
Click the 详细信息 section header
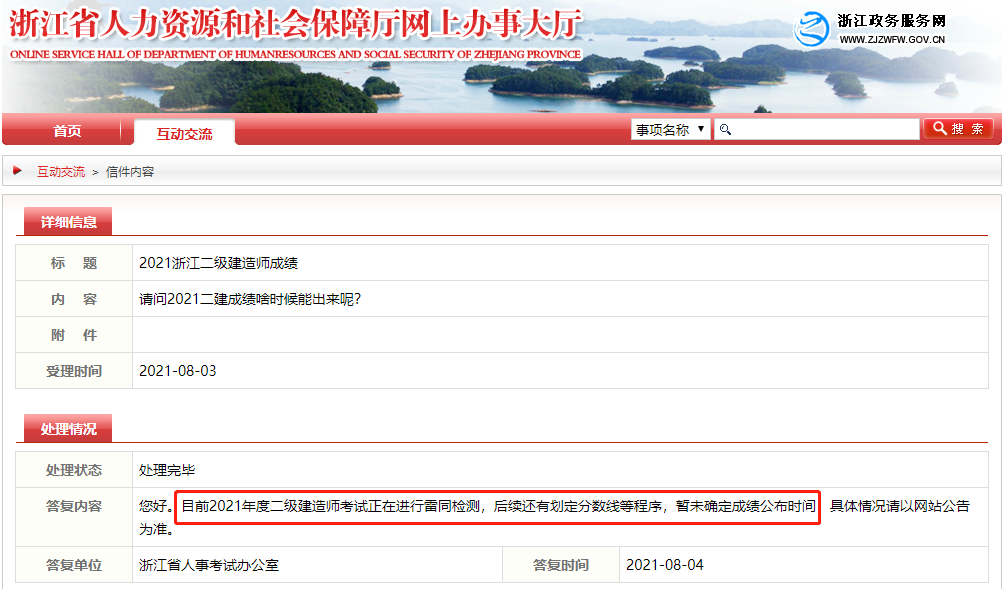[x=68, y=222]
